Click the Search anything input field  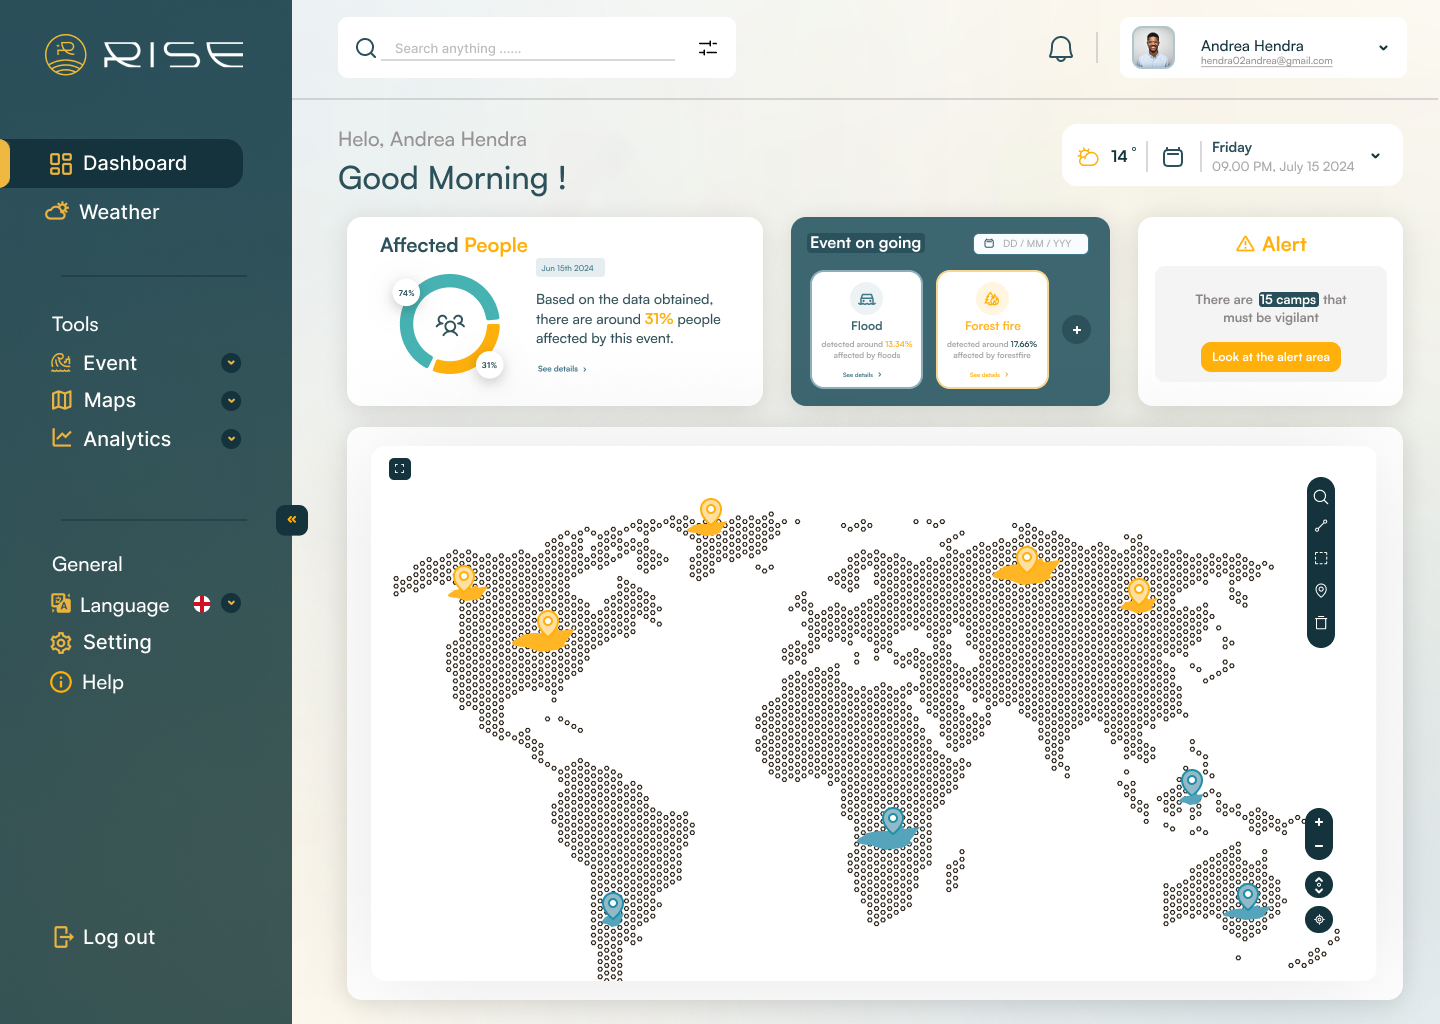click(x=530, y=48)
